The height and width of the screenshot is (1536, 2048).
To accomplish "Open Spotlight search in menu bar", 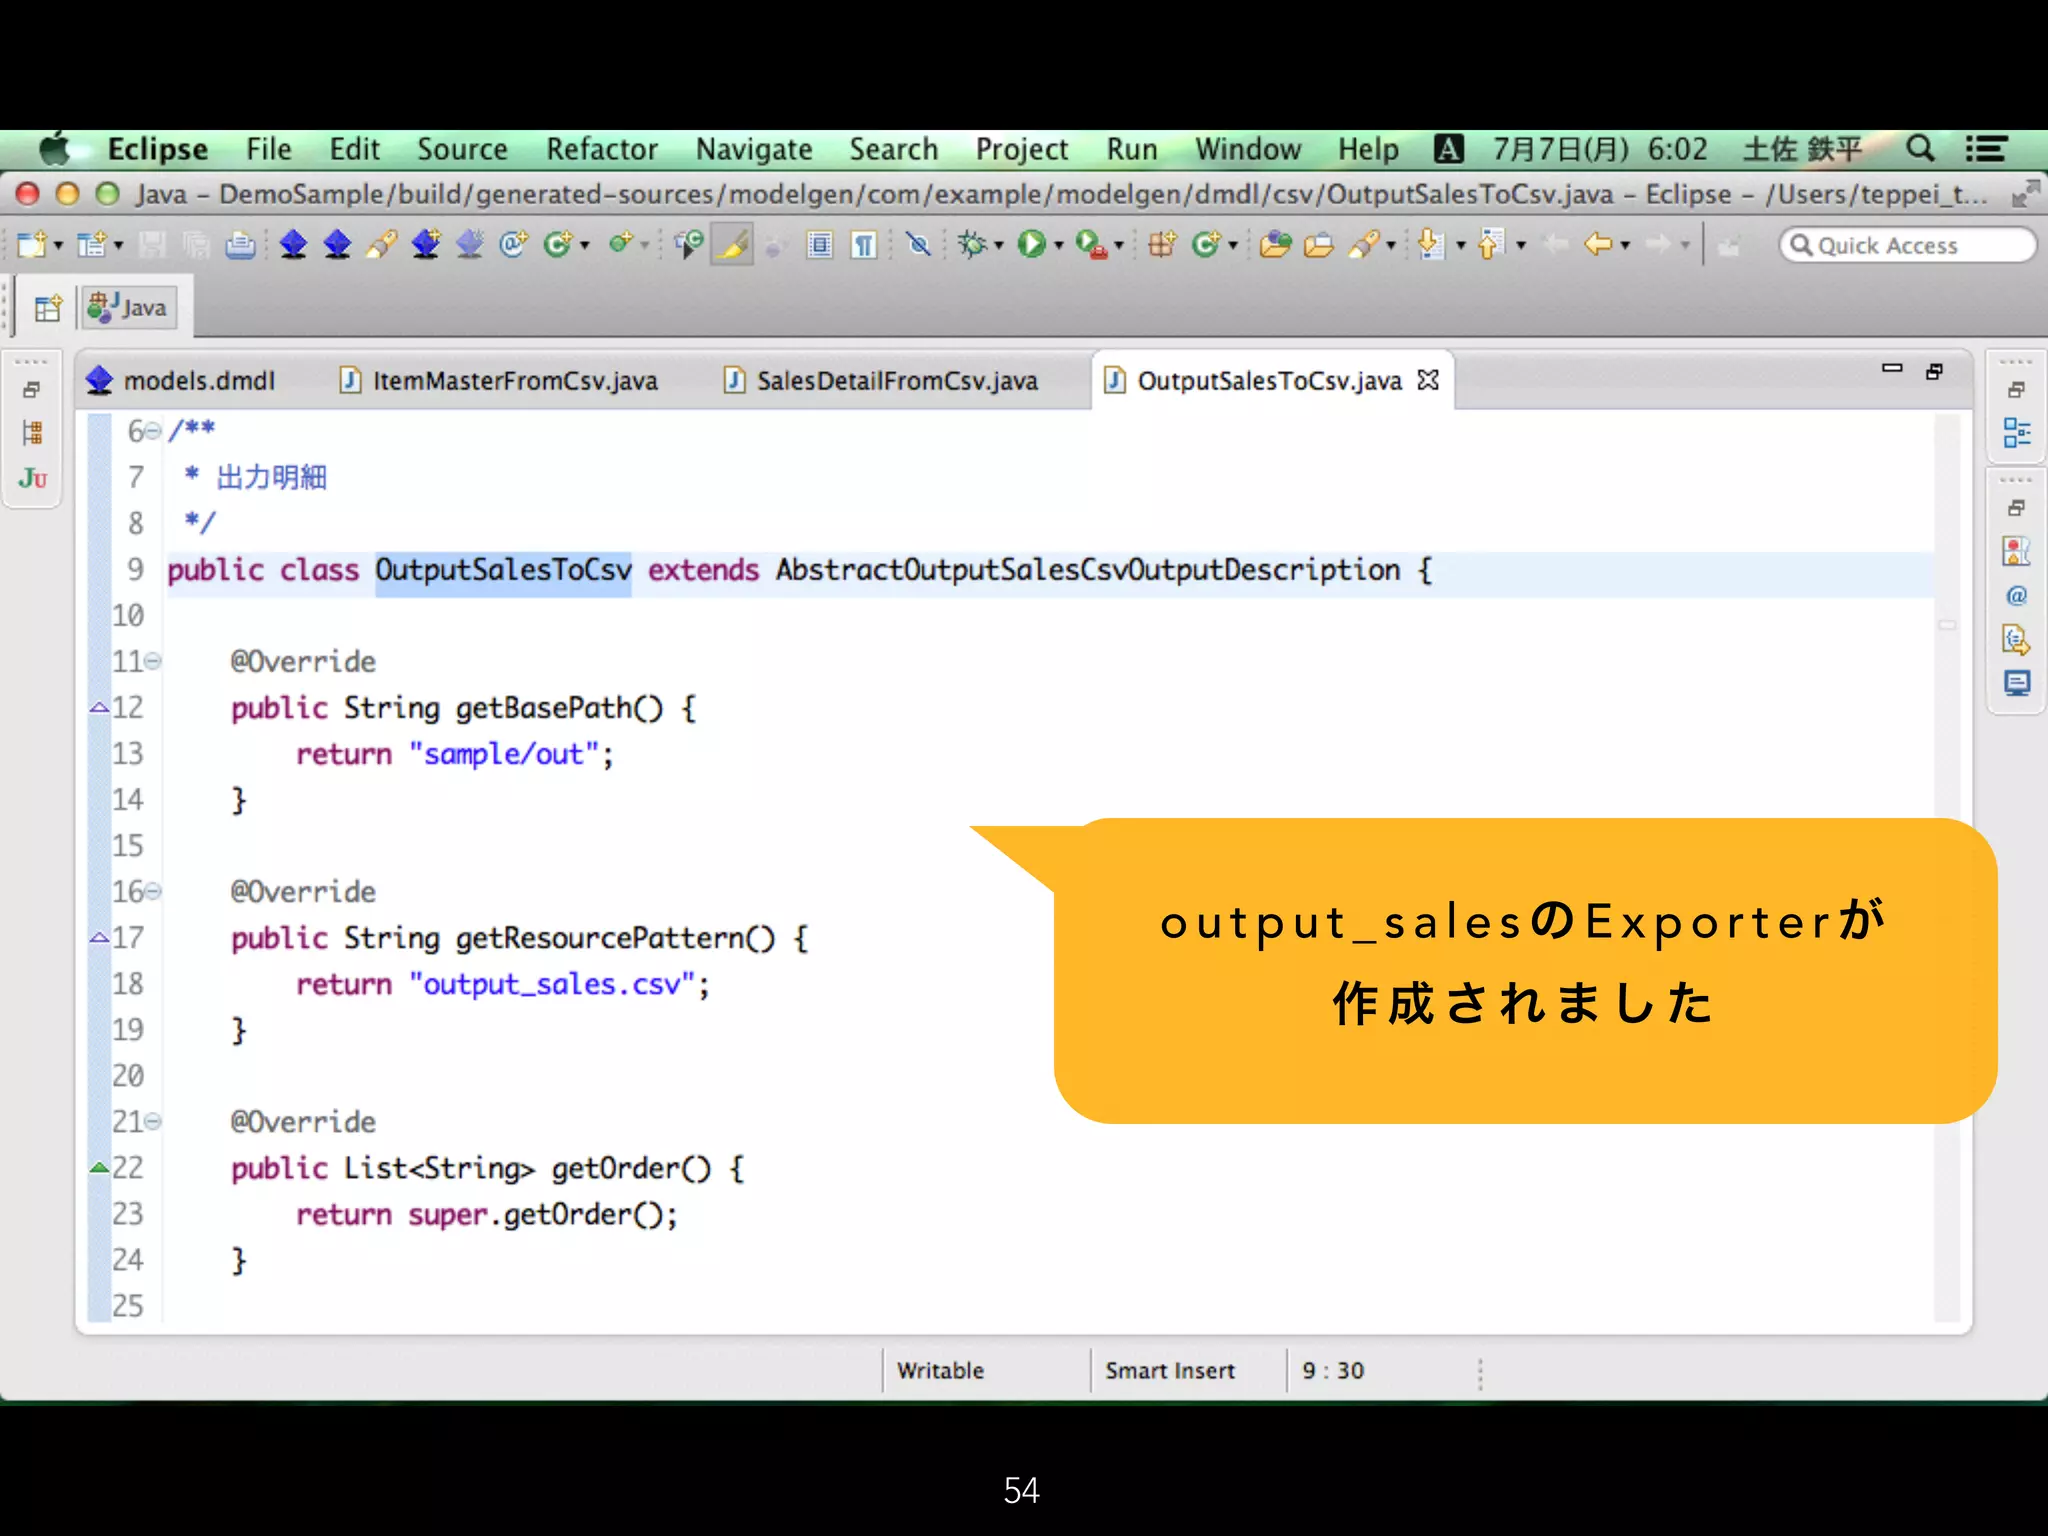I will tap(1919, 149).
